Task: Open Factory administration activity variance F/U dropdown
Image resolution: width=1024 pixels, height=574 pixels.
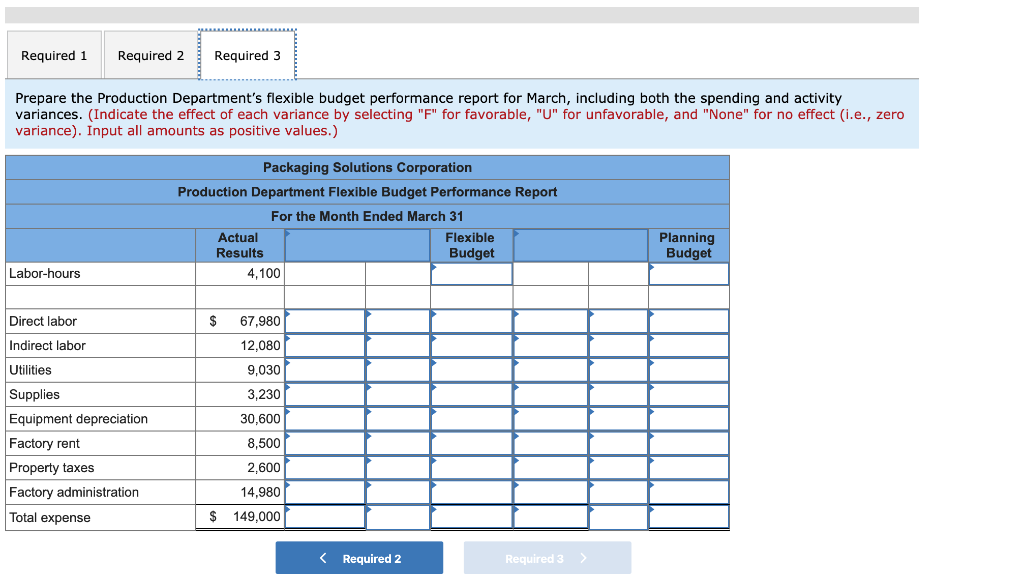Action: [x=618, y=492]
